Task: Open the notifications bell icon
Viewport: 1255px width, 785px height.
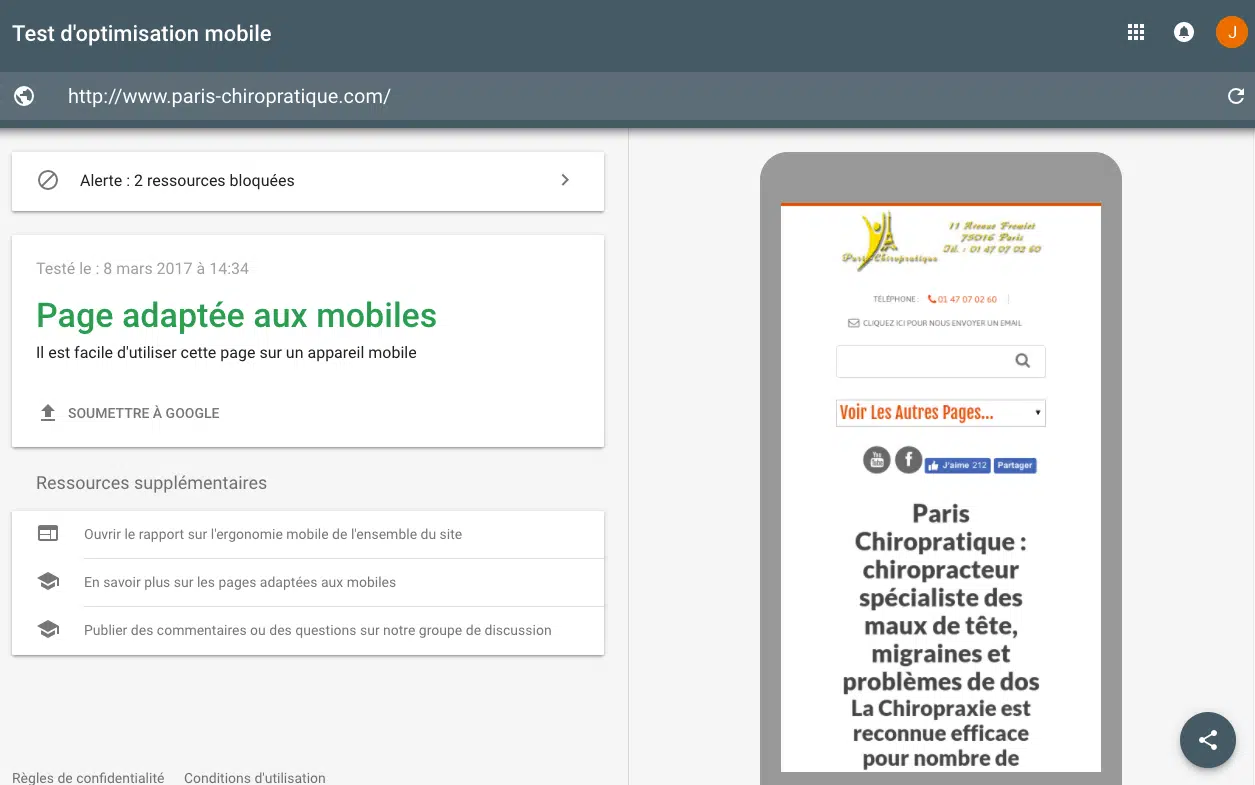Action: click(1183, 32)
